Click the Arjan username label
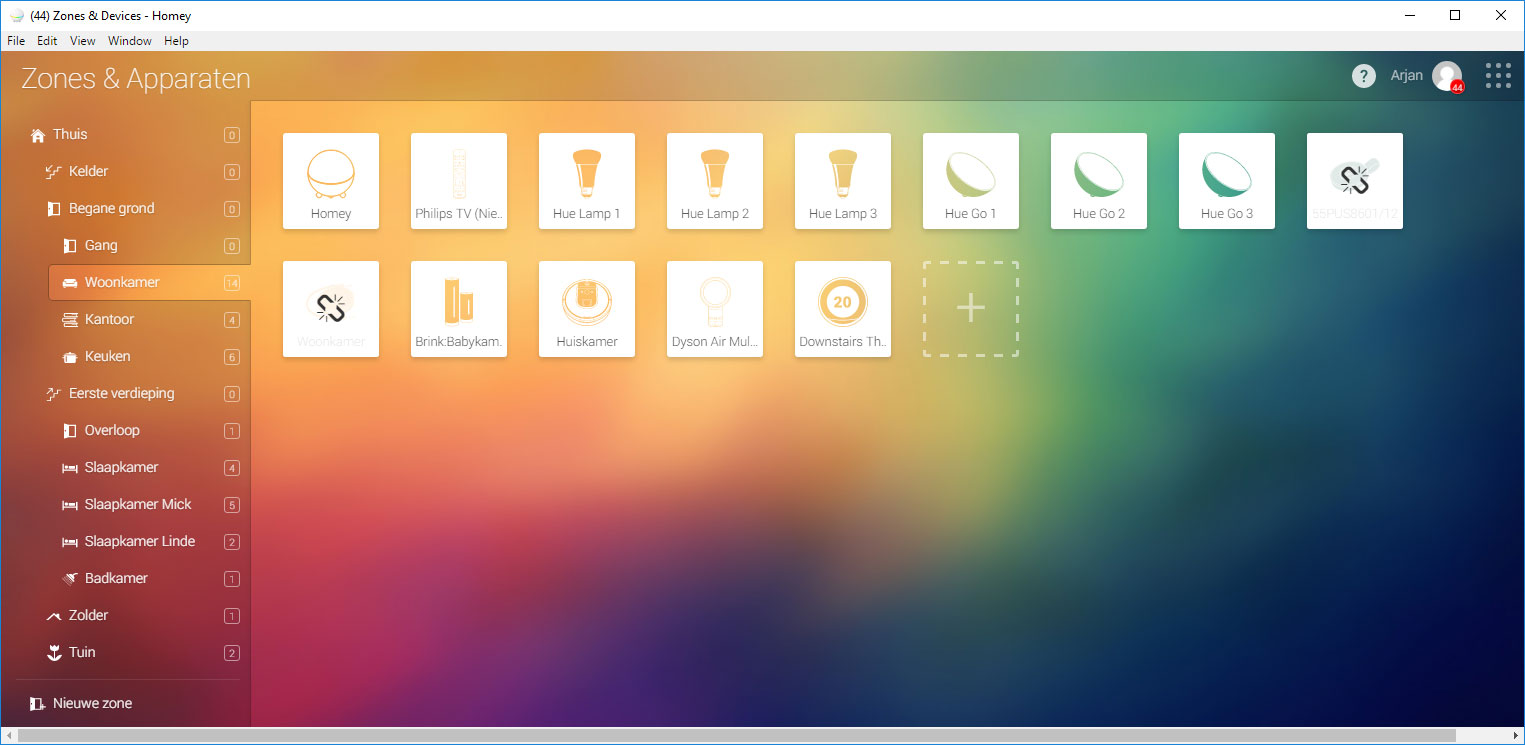The height and width of the screenshot is (745, 1525). pyautogui.click(x=1406, y=76)
